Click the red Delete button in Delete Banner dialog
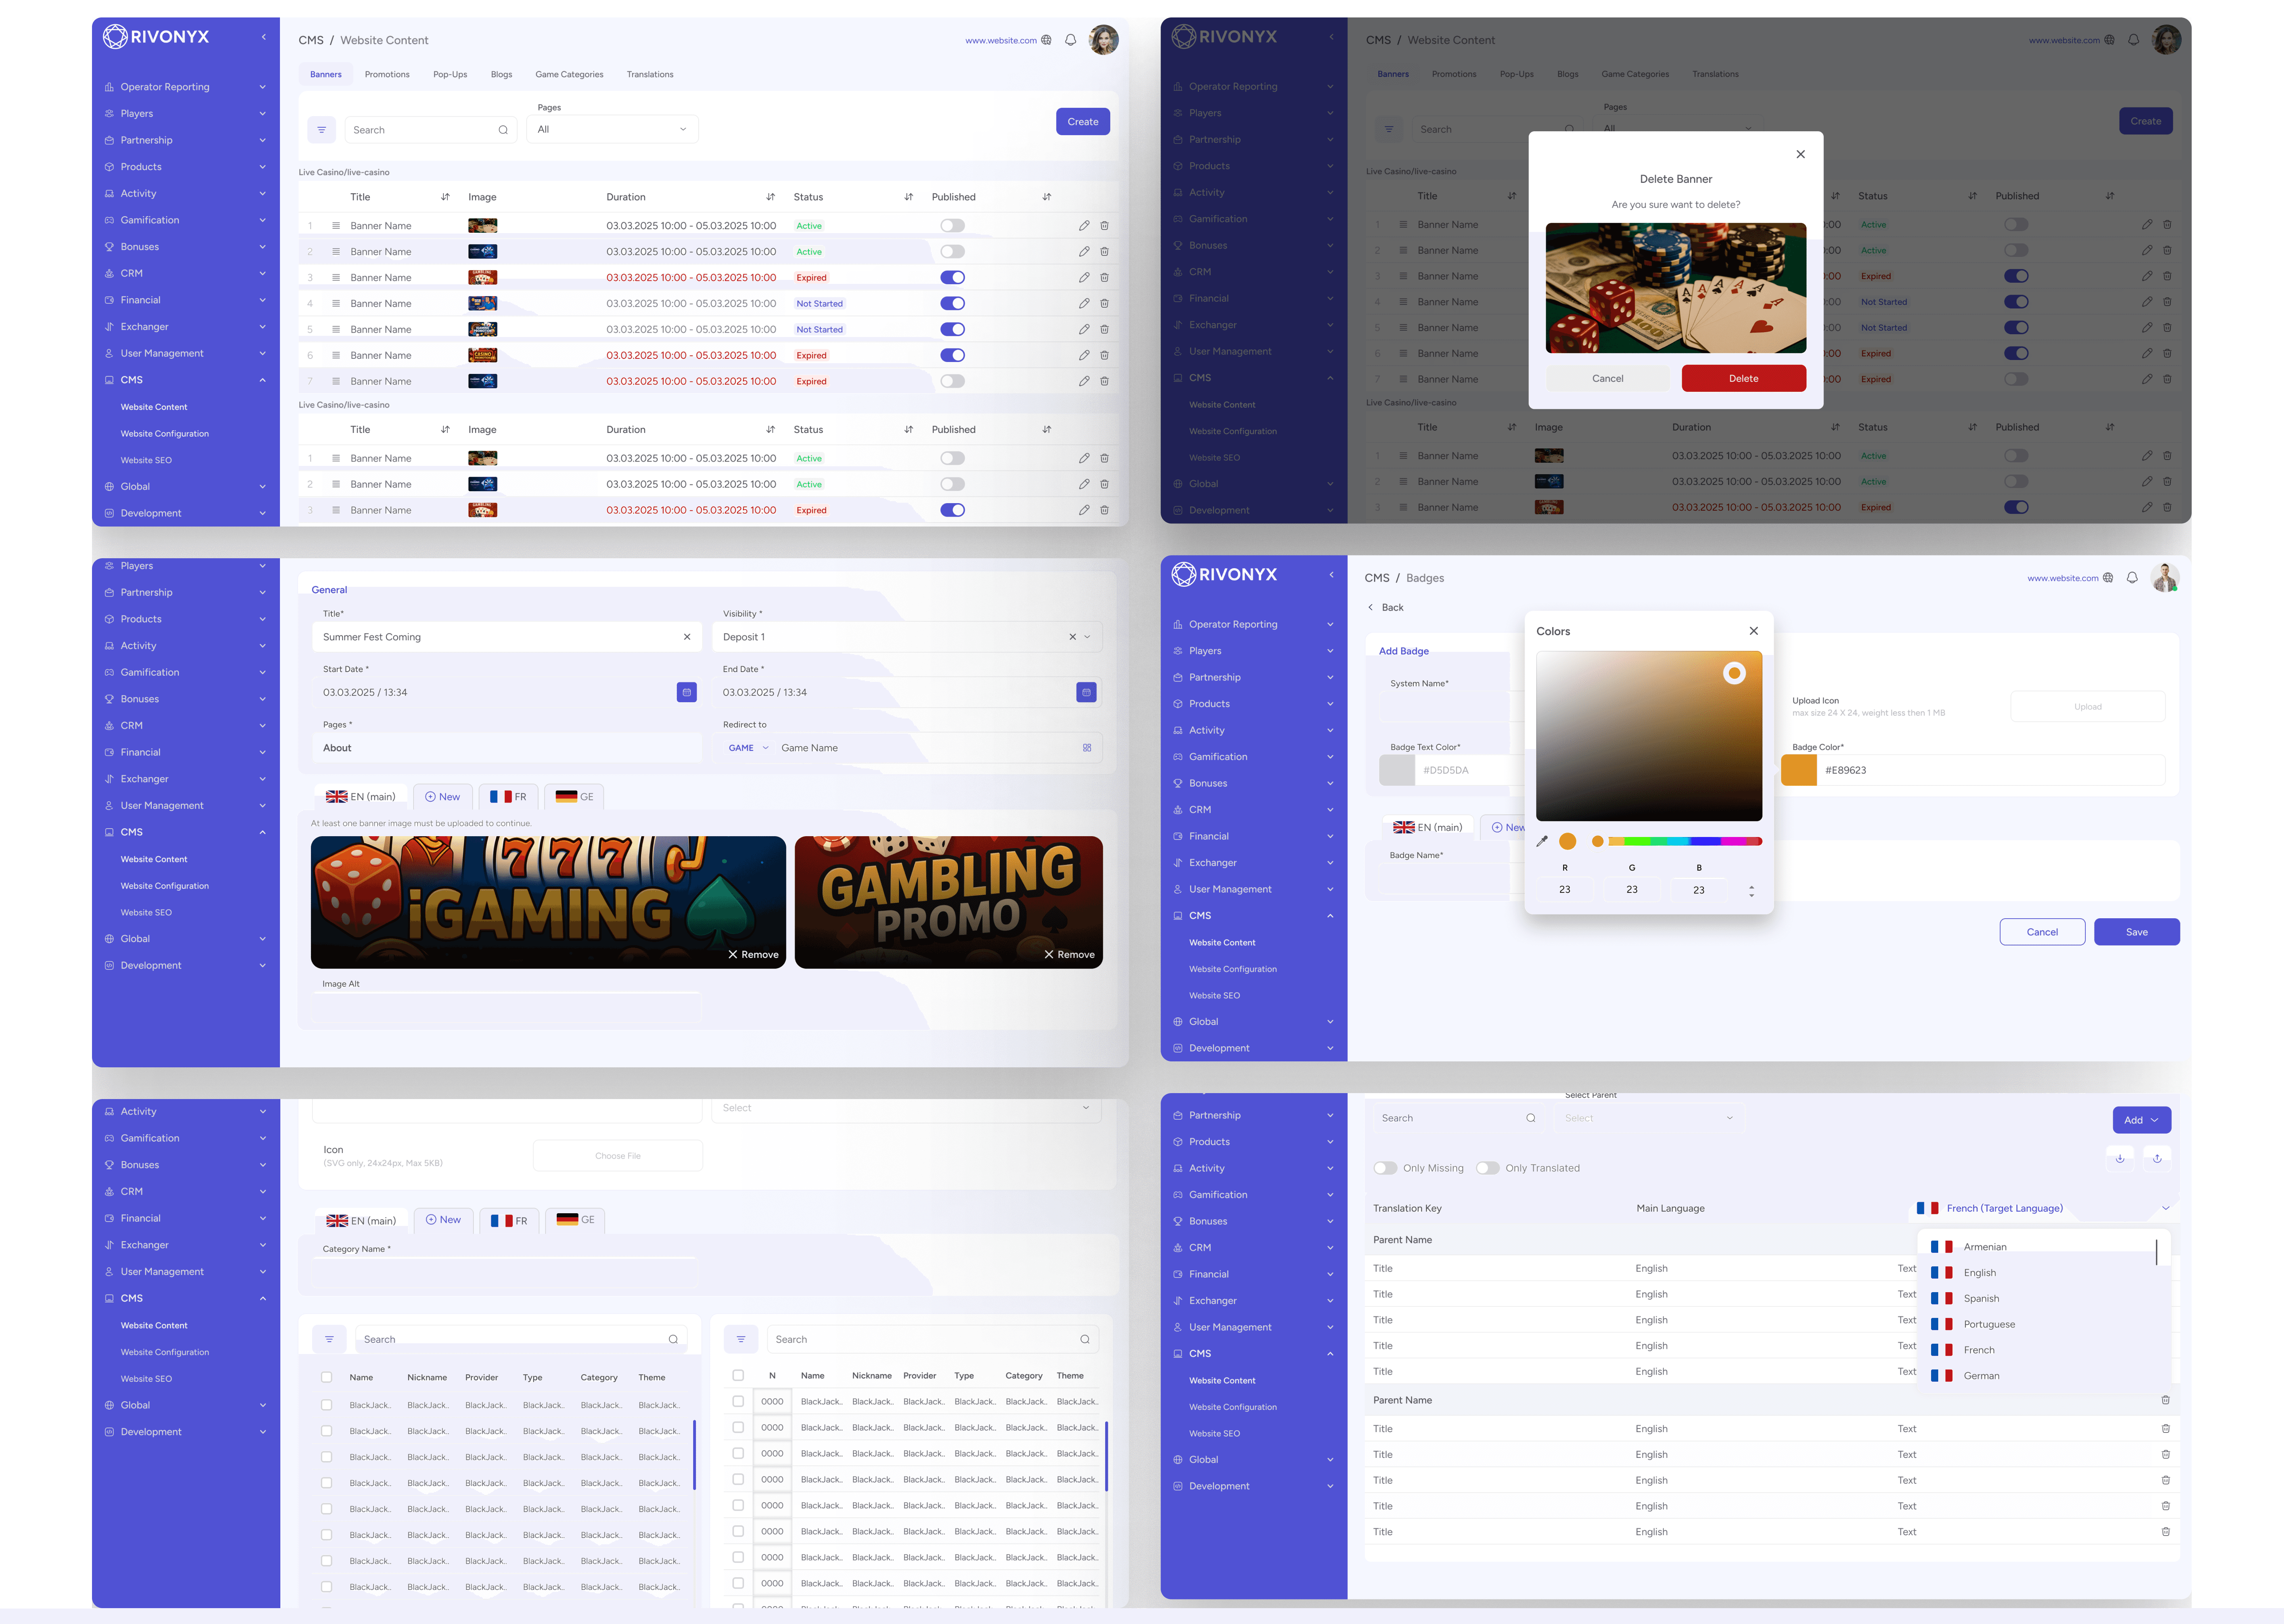This screenshot has height=1624, width=2284. [x=1743, y=378]
